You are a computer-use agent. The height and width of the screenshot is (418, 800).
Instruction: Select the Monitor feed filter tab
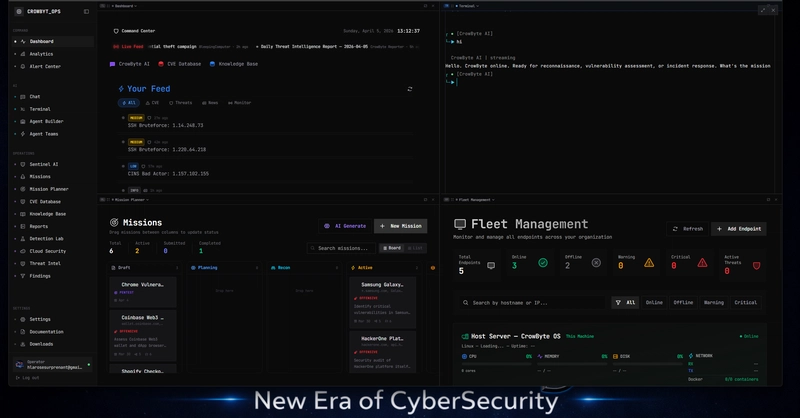(239, 103)
